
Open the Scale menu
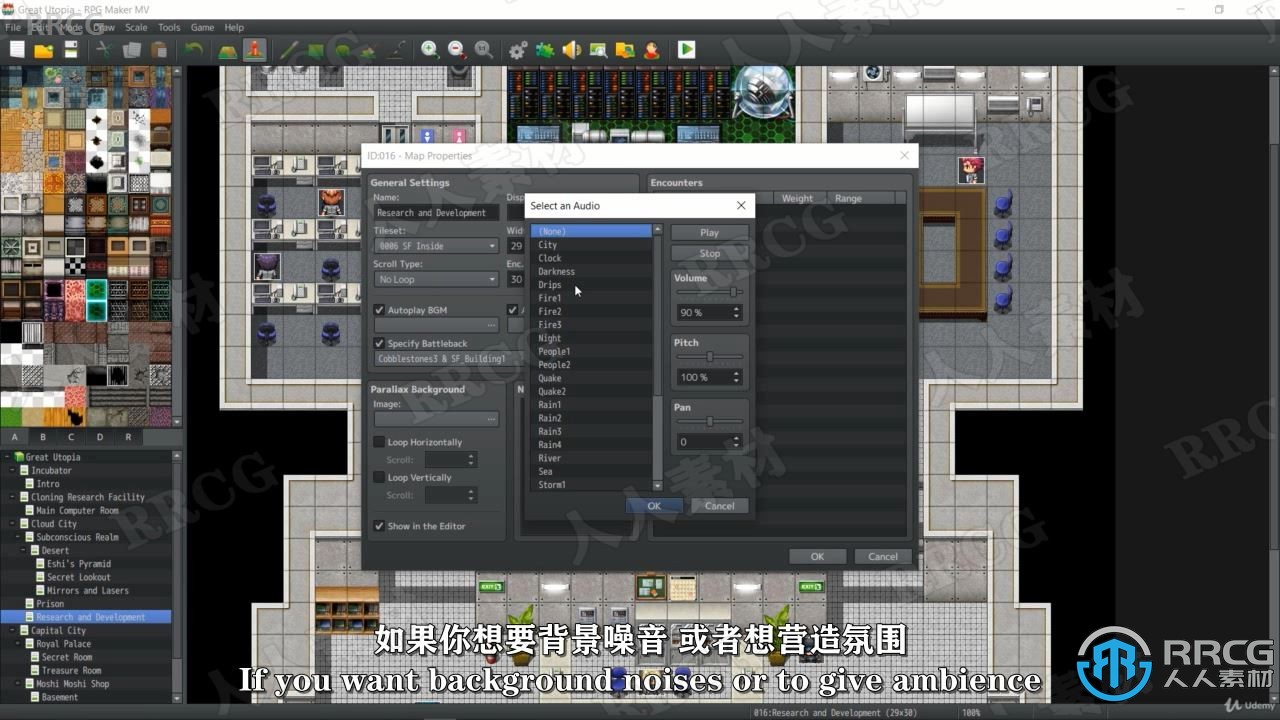136,28
